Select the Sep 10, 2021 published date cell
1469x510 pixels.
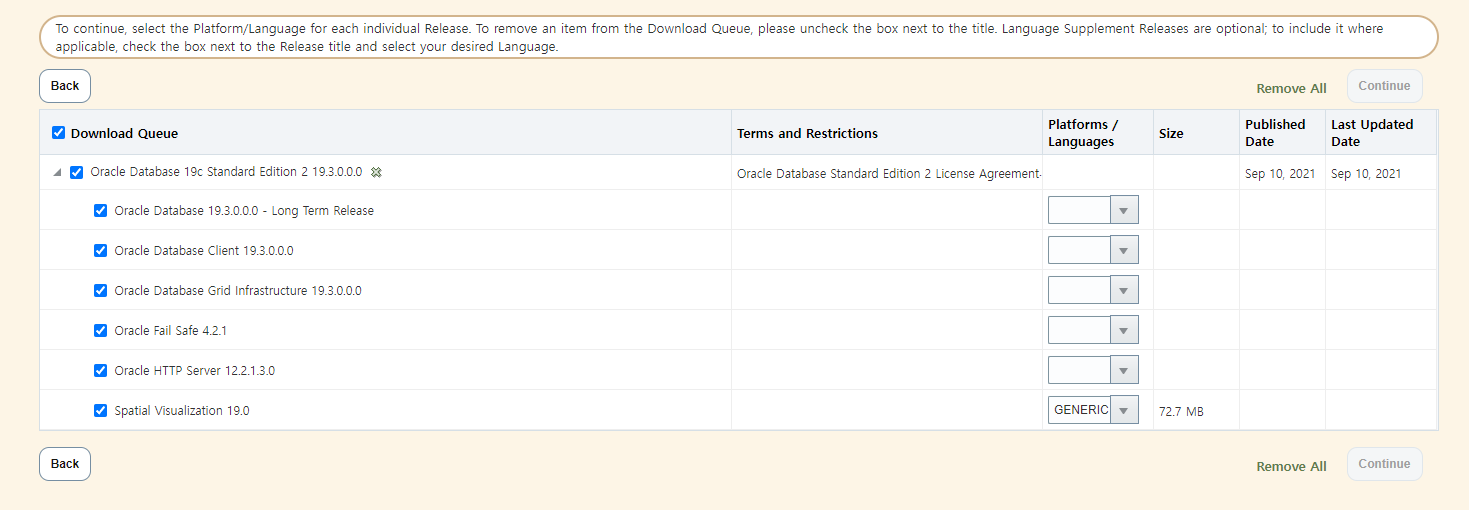(1280, 173)
